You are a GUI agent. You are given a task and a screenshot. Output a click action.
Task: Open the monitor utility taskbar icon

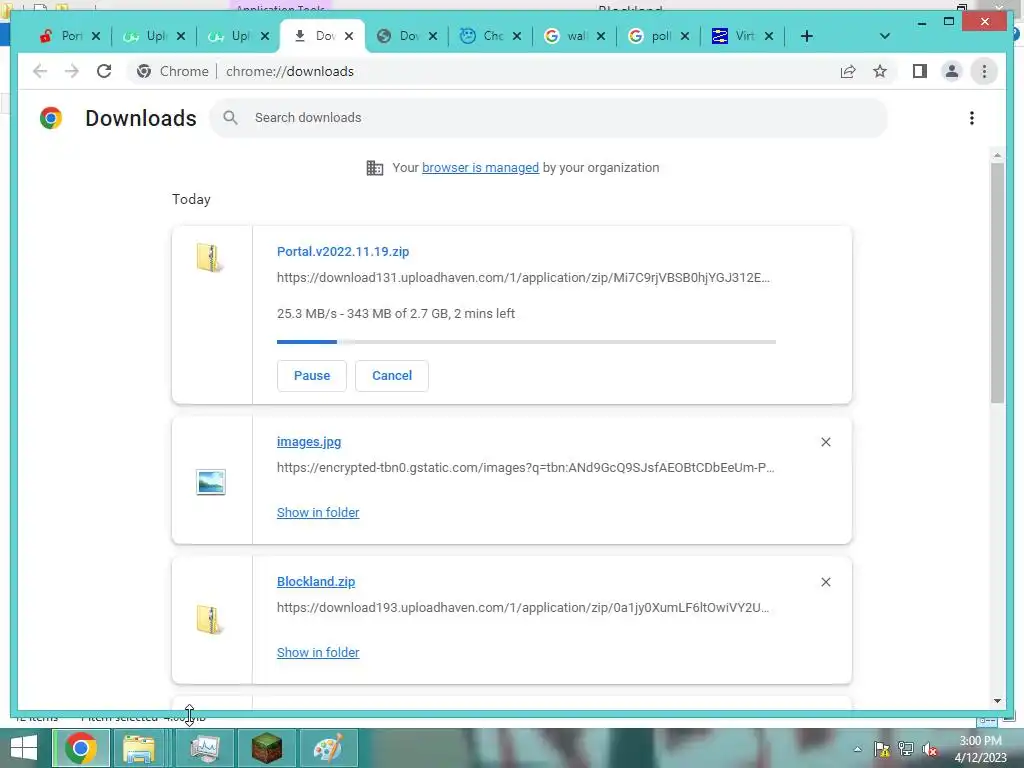pos(205,748)
